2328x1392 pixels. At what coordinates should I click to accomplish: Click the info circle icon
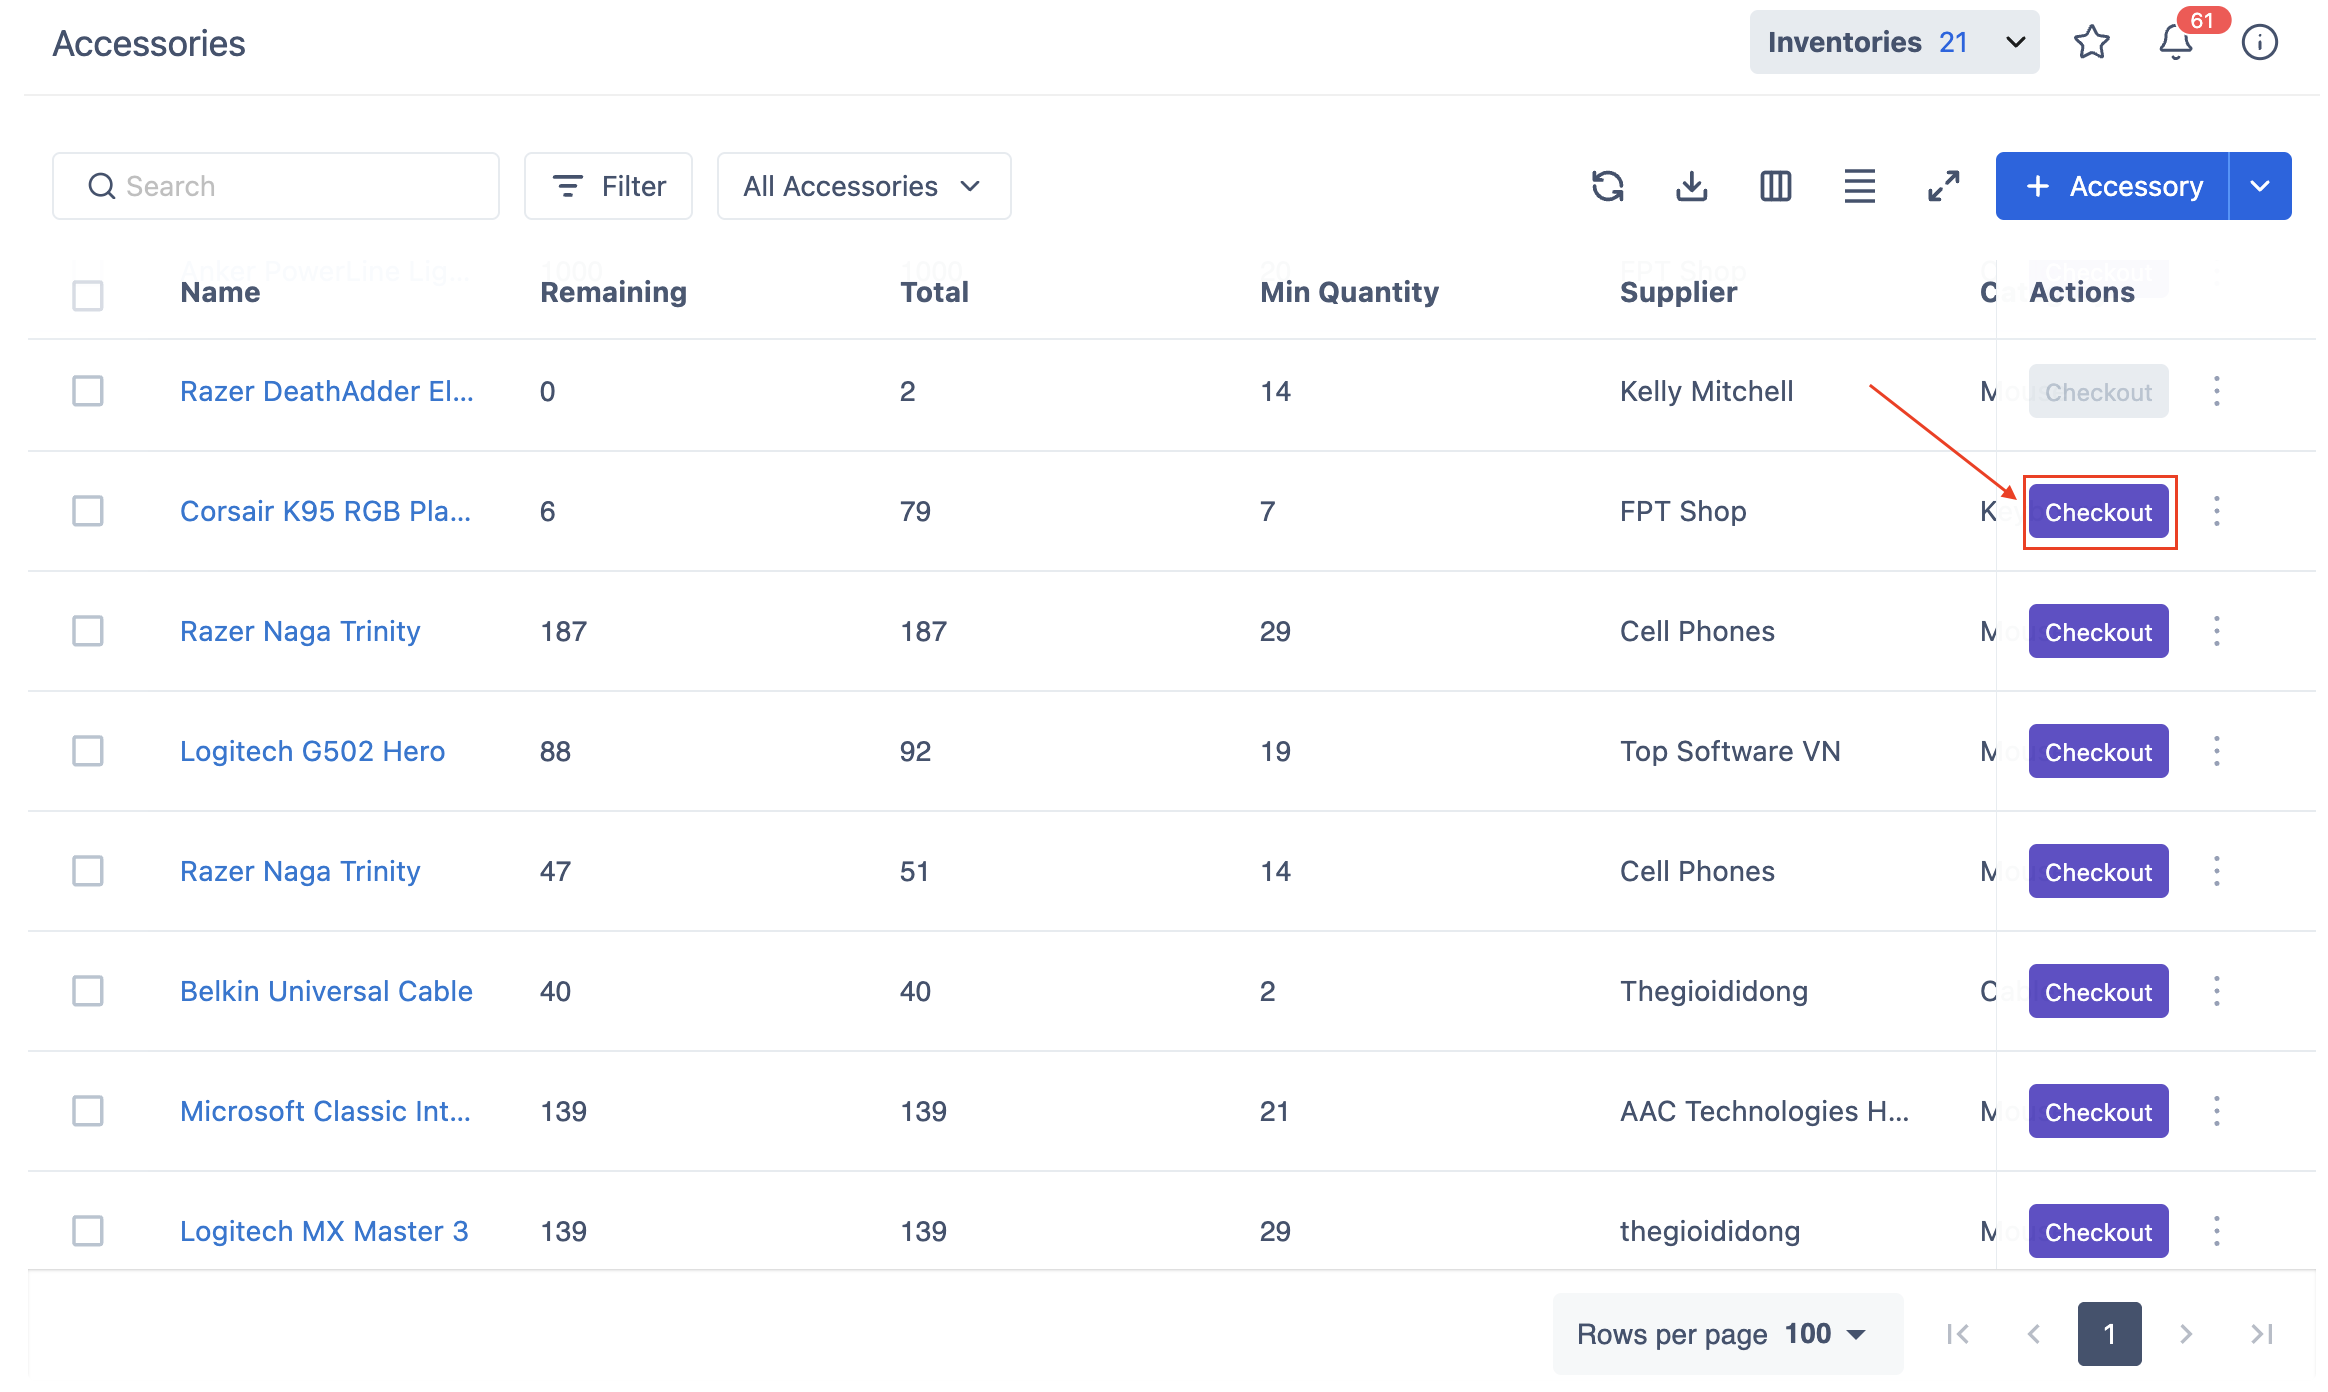2259,42
